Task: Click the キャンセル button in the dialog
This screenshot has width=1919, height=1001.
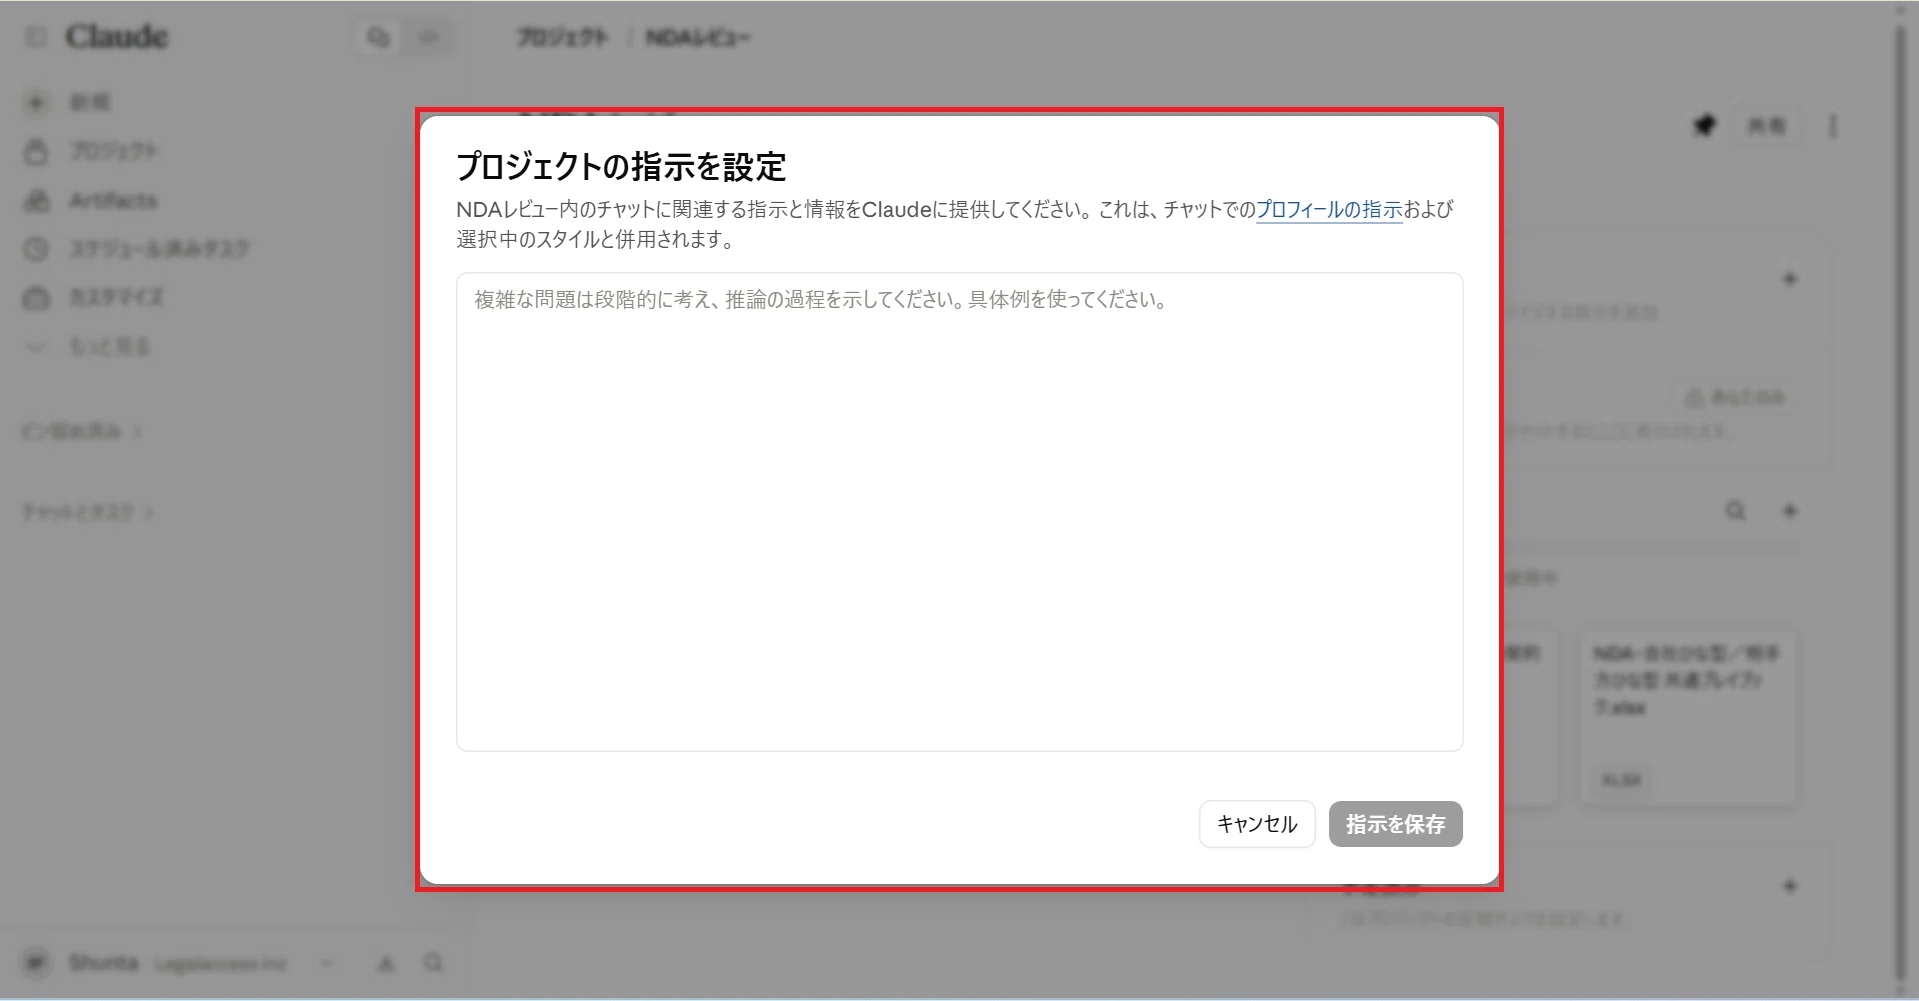Action: pyautogui.click(x=1257, y=824)
